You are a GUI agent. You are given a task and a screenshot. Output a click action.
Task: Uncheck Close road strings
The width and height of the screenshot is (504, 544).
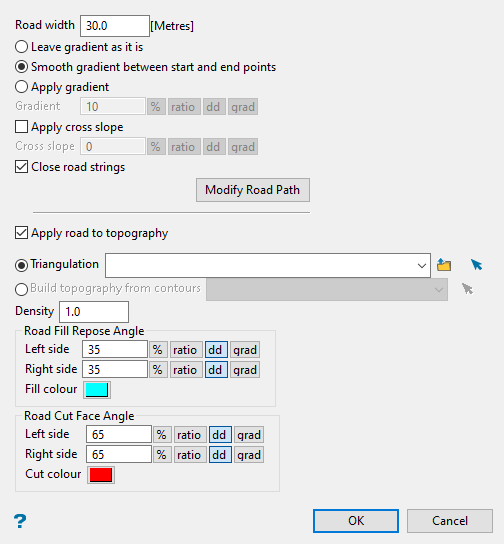(x=22, y=167)
